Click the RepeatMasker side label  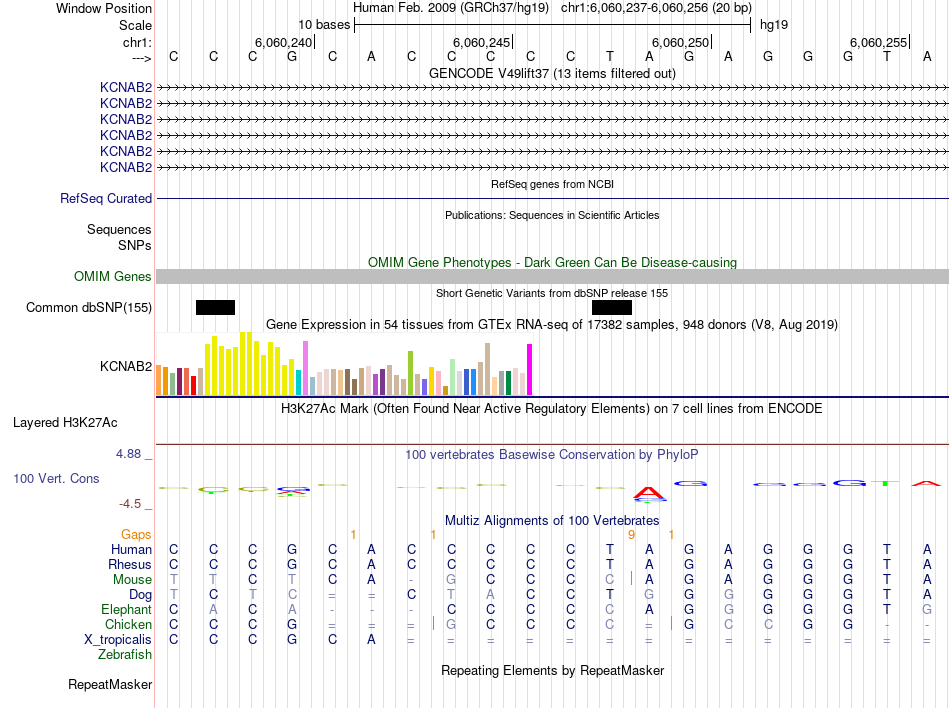[x=110, y=685]
